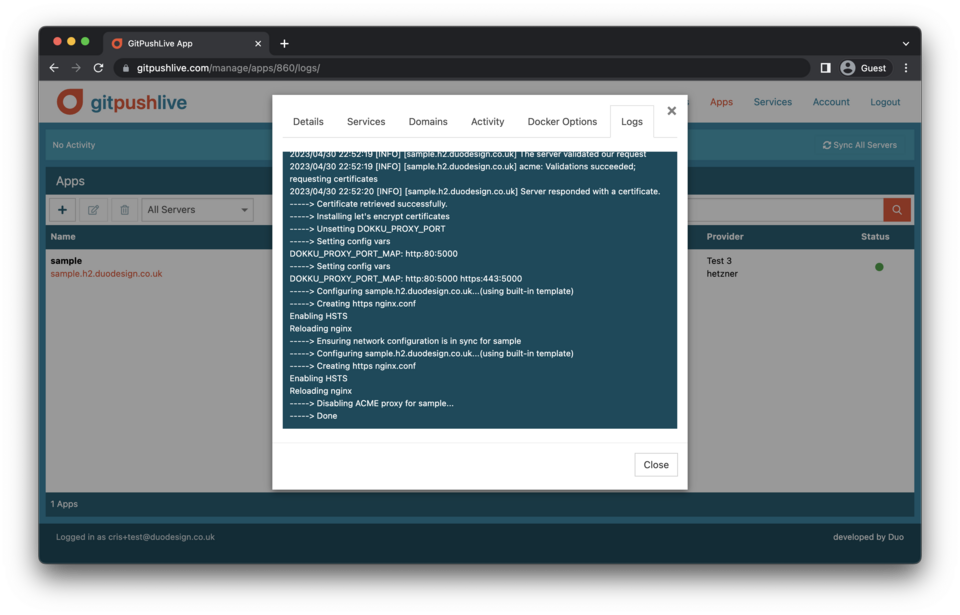
Task: Click the macOS red close window button
Action: (x=57, y=41)
